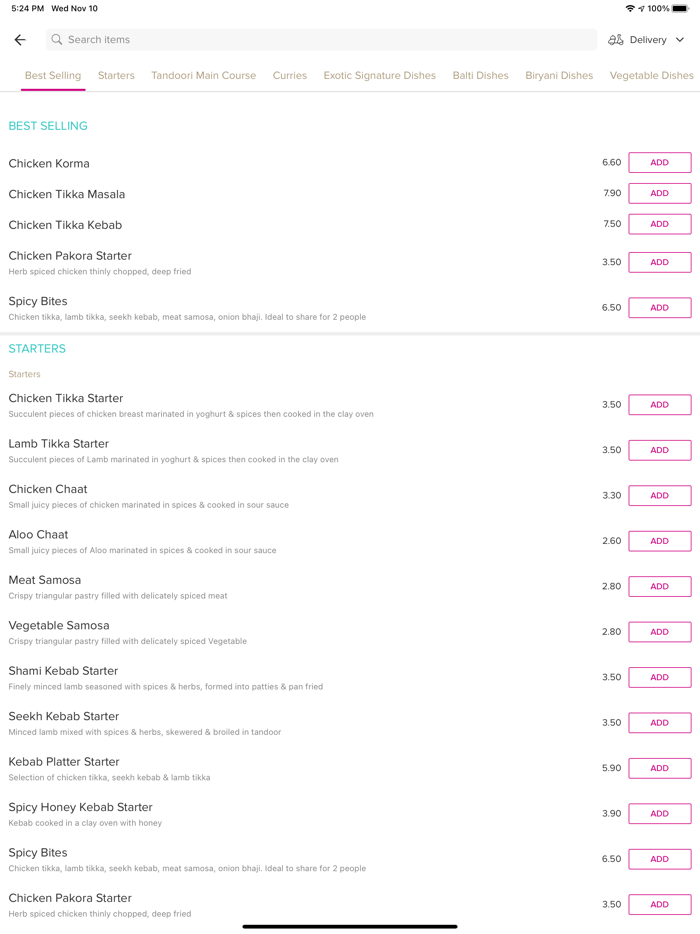Focus the Search items field
This screenshot has height=934, width=700.
click(320, 40)
